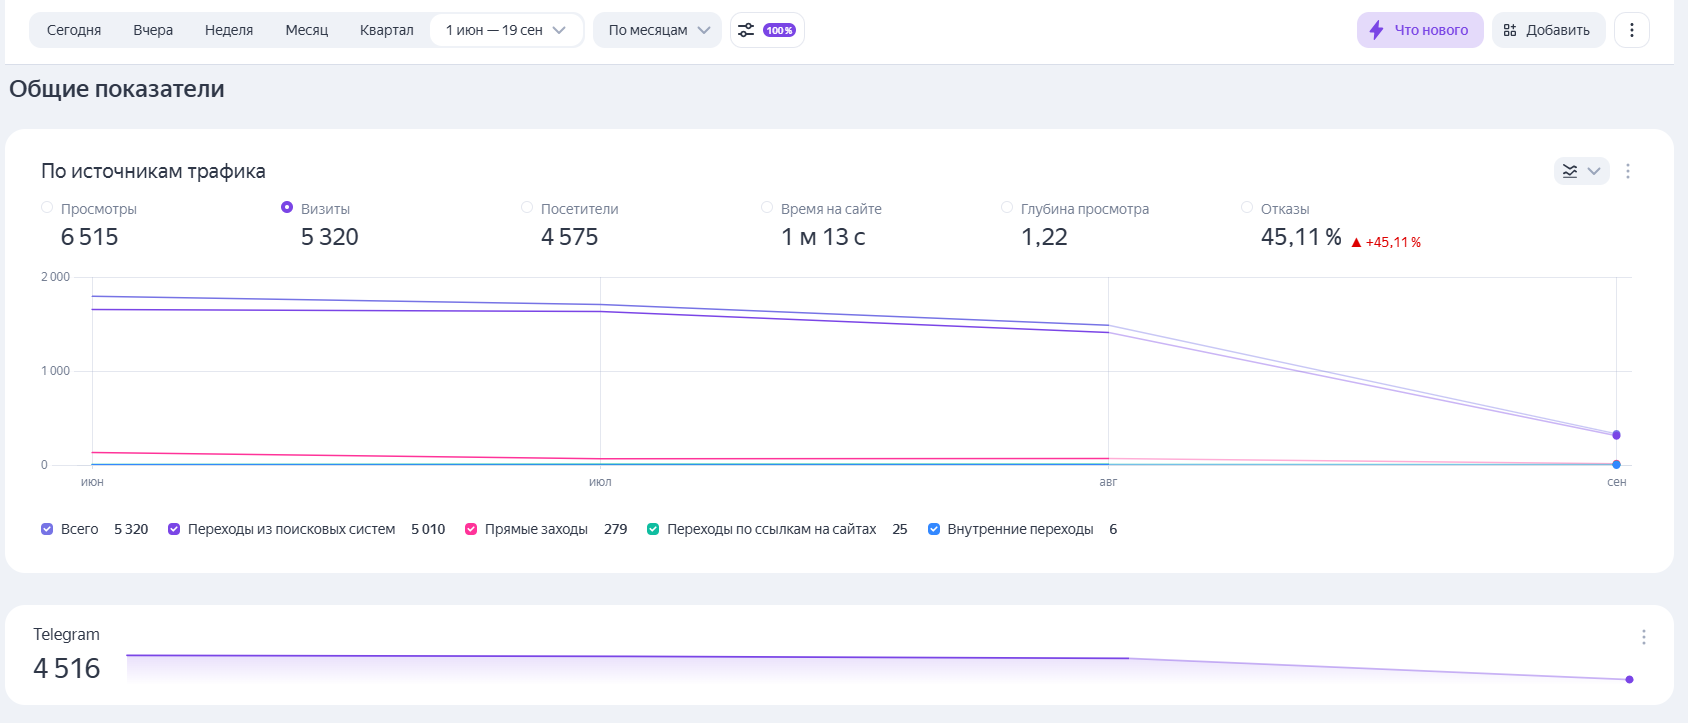The height and width of the screenshot is (723, 1688).
Task: Toggle Переходы из поисковых систем checkbox
Action: 174,529
